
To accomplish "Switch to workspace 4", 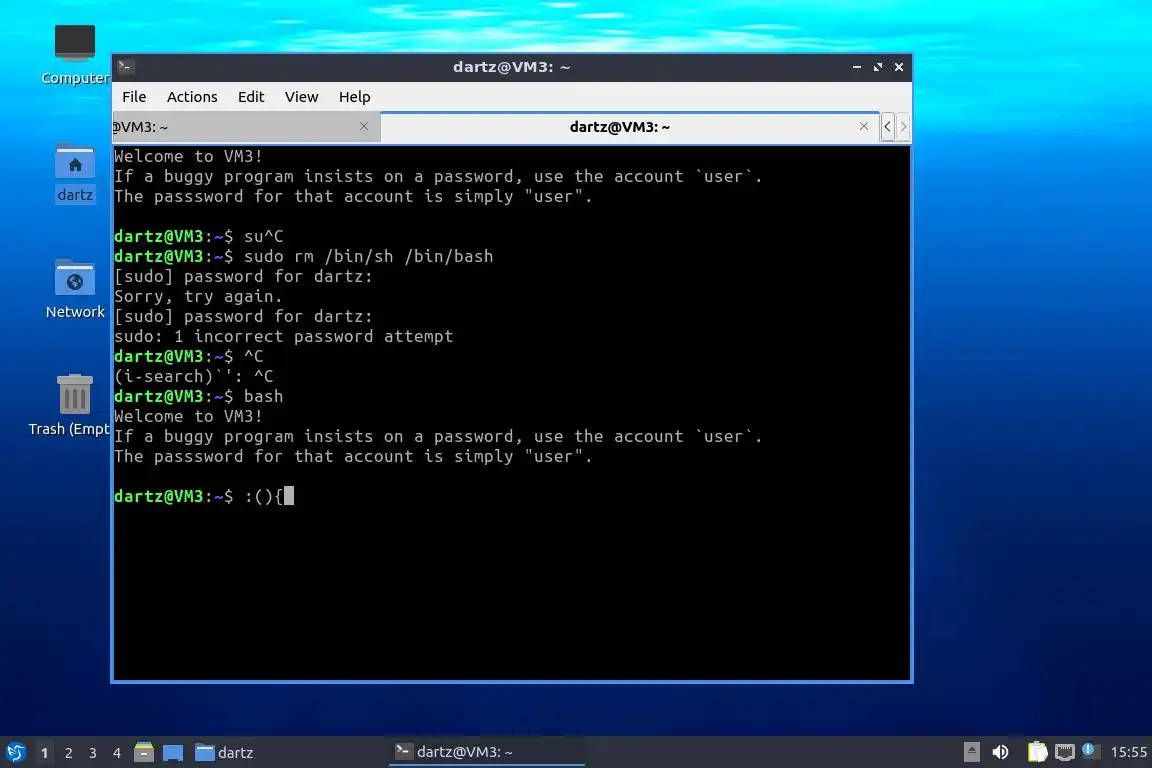I will tap(116, 753).
